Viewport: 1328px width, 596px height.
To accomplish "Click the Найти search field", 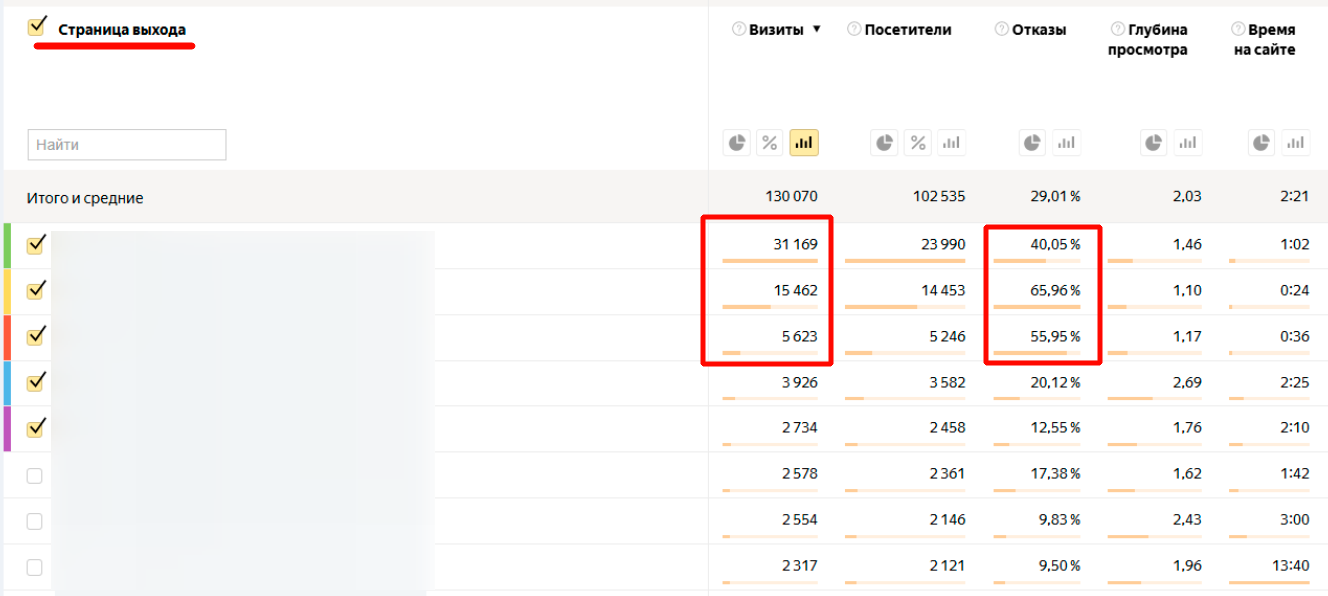I will click(127, 145).
